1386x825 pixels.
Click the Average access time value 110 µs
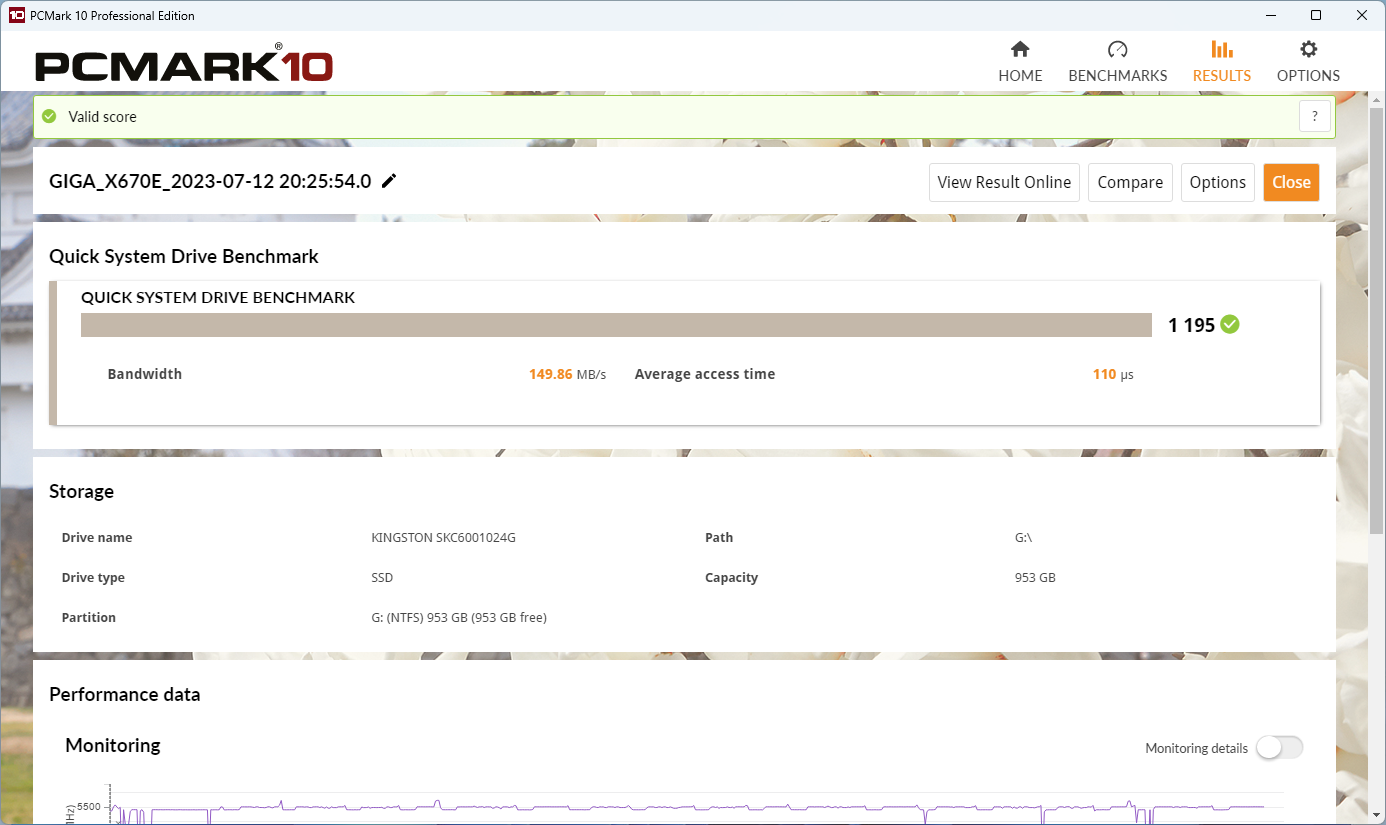1113,374
